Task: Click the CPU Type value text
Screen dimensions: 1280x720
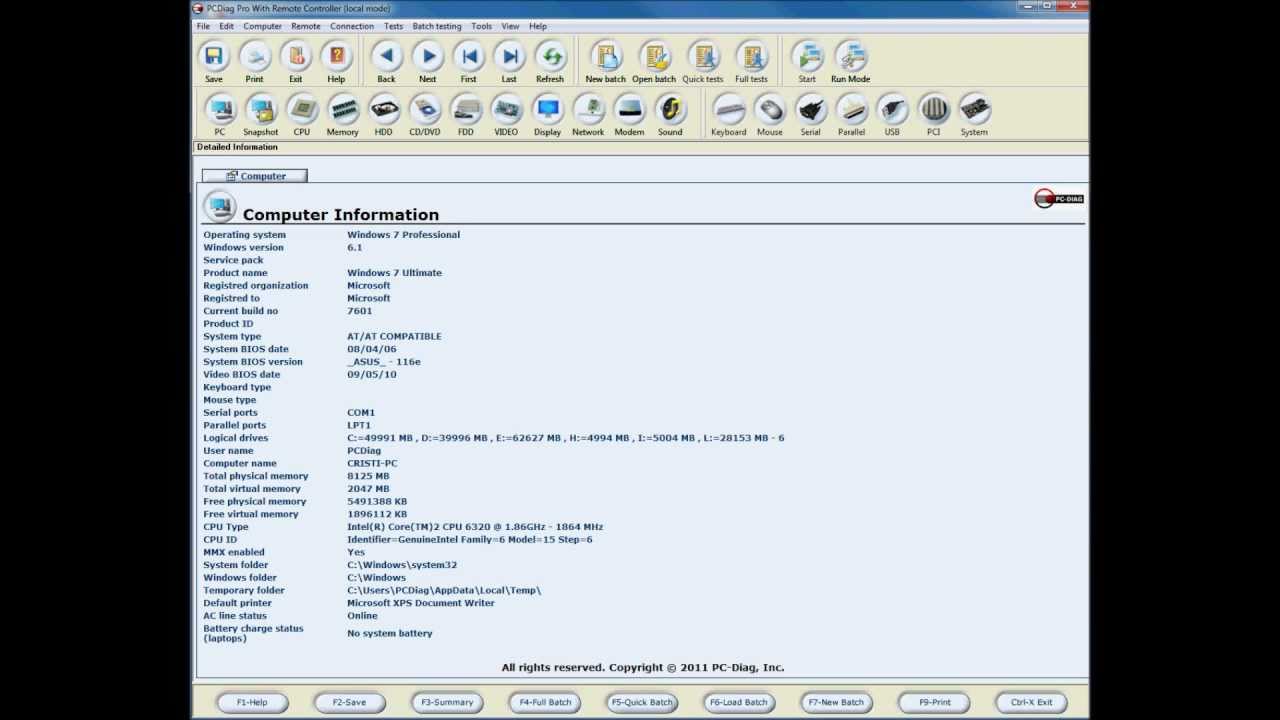Action: (475, 527)
